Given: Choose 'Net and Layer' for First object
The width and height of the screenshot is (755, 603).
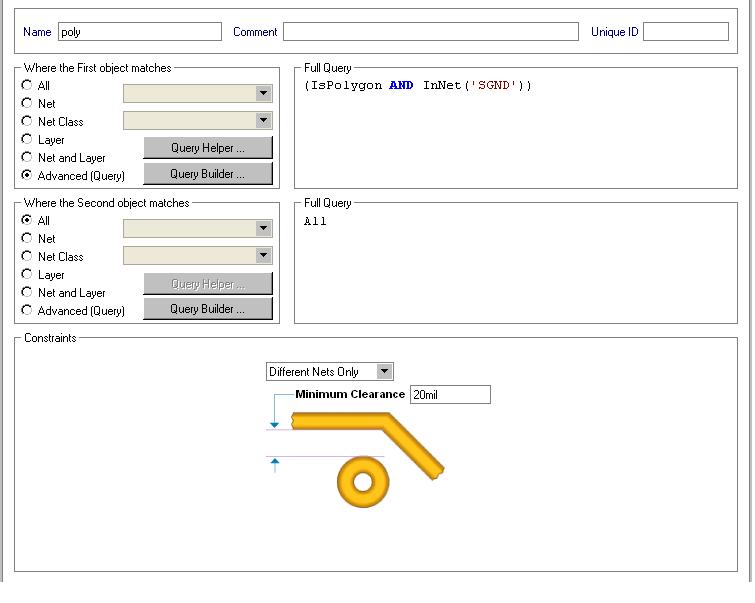Looking at the screenshot, I should tap(27, 157).
